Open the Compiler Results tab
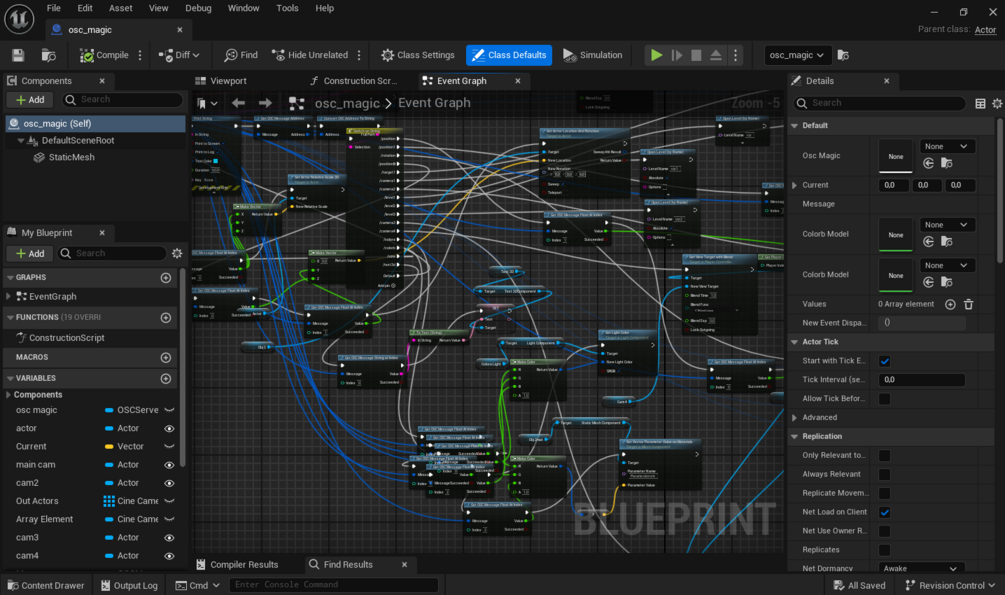This screenshot has width=1005, height=595. [x=237, y=564]
